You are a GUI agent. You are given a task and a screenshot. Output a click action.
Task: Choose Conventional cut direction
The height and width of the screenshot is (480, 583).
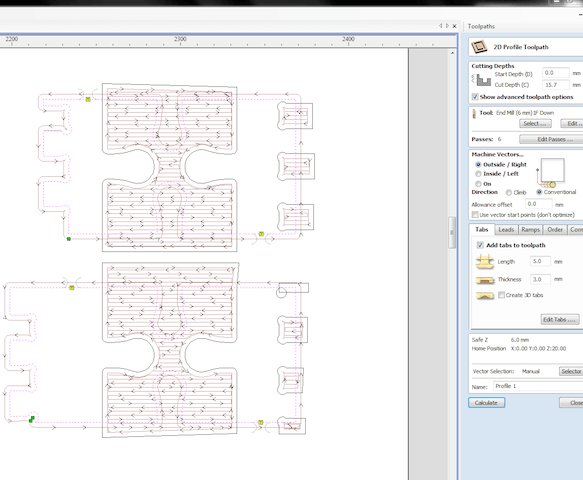[x=539, y=192]
